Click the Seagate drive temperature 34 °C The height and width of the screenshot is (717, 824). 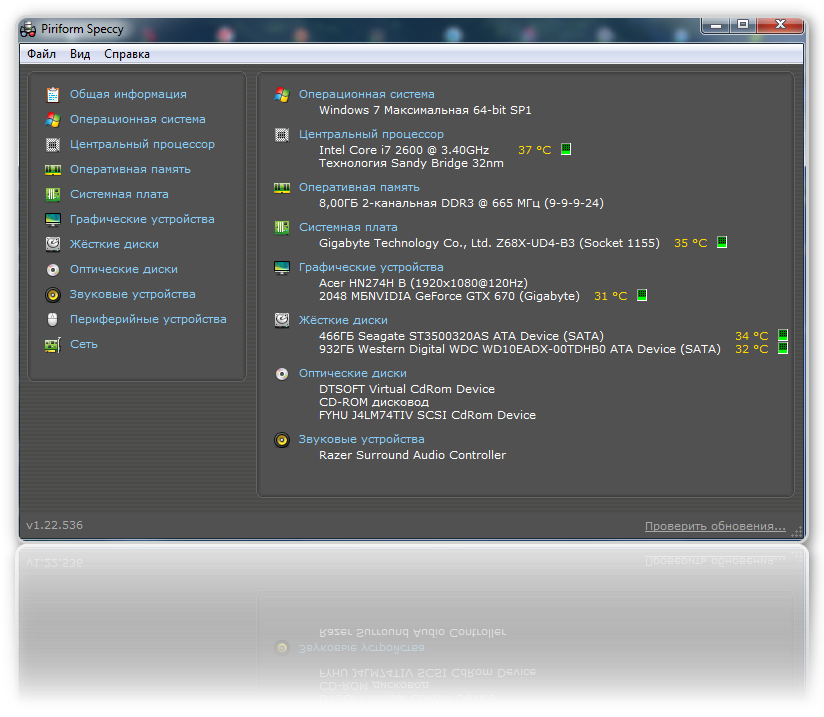[x=751, y=336]
